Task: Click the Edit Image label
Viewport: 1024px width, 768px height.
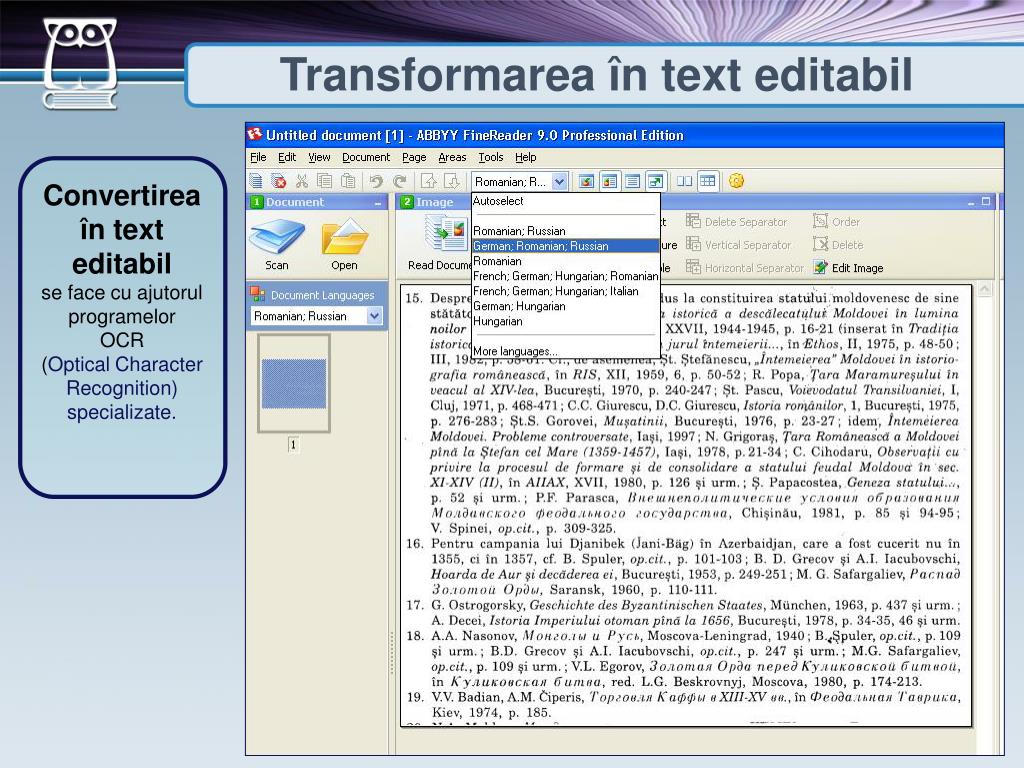Action: tap(857, 268)
